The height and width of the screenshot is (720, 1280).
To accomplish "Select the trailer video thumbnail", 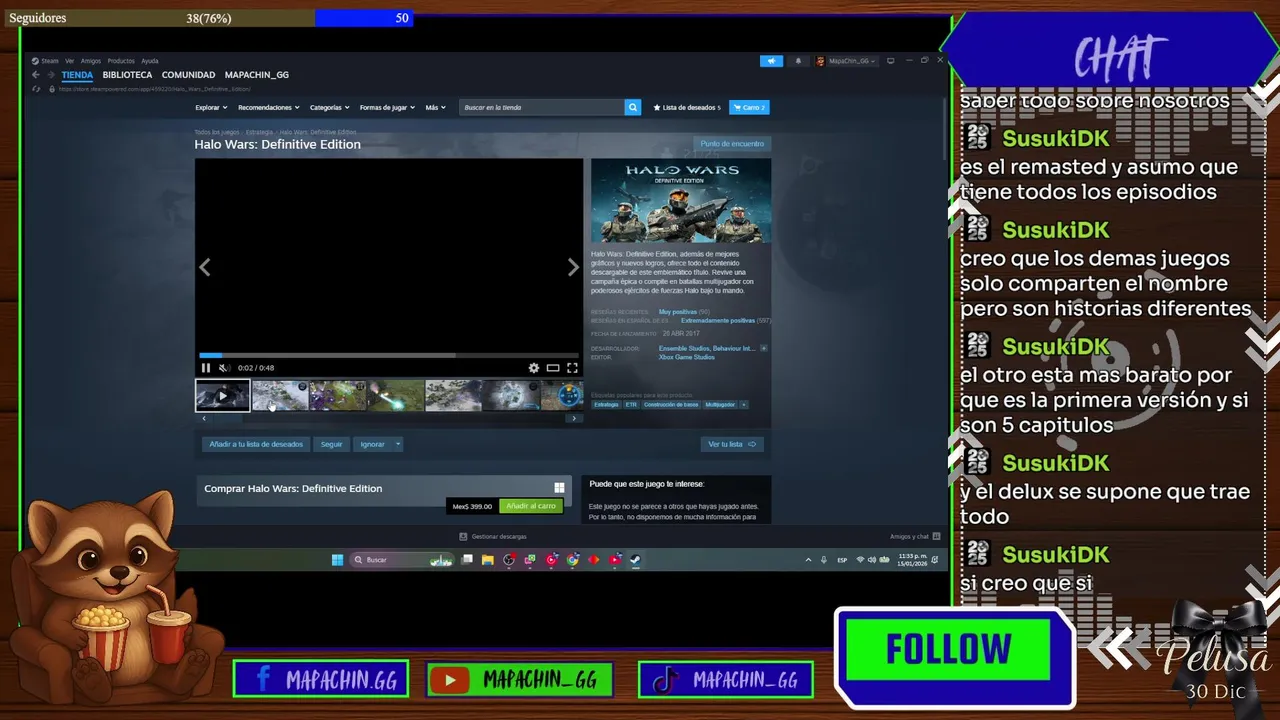I will [x=222, y=396].
